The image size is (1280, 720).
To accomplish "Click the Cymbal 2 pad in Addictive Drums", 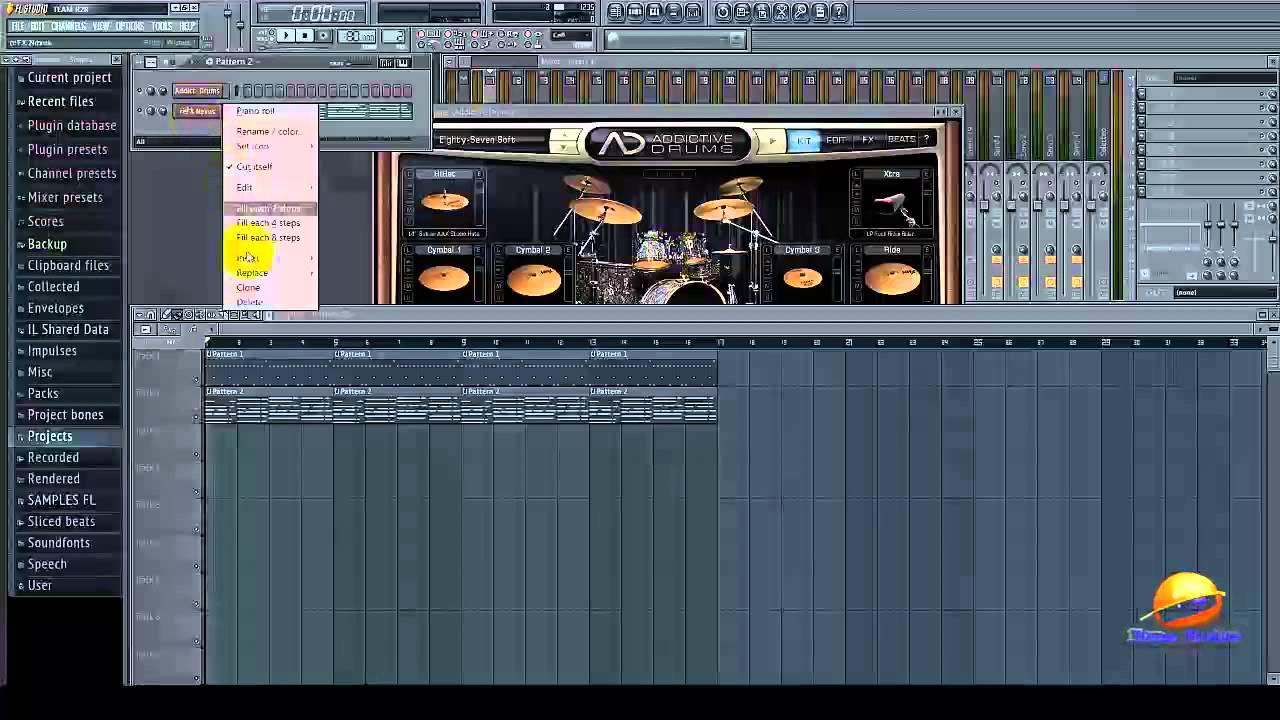I will pos(533,276).
